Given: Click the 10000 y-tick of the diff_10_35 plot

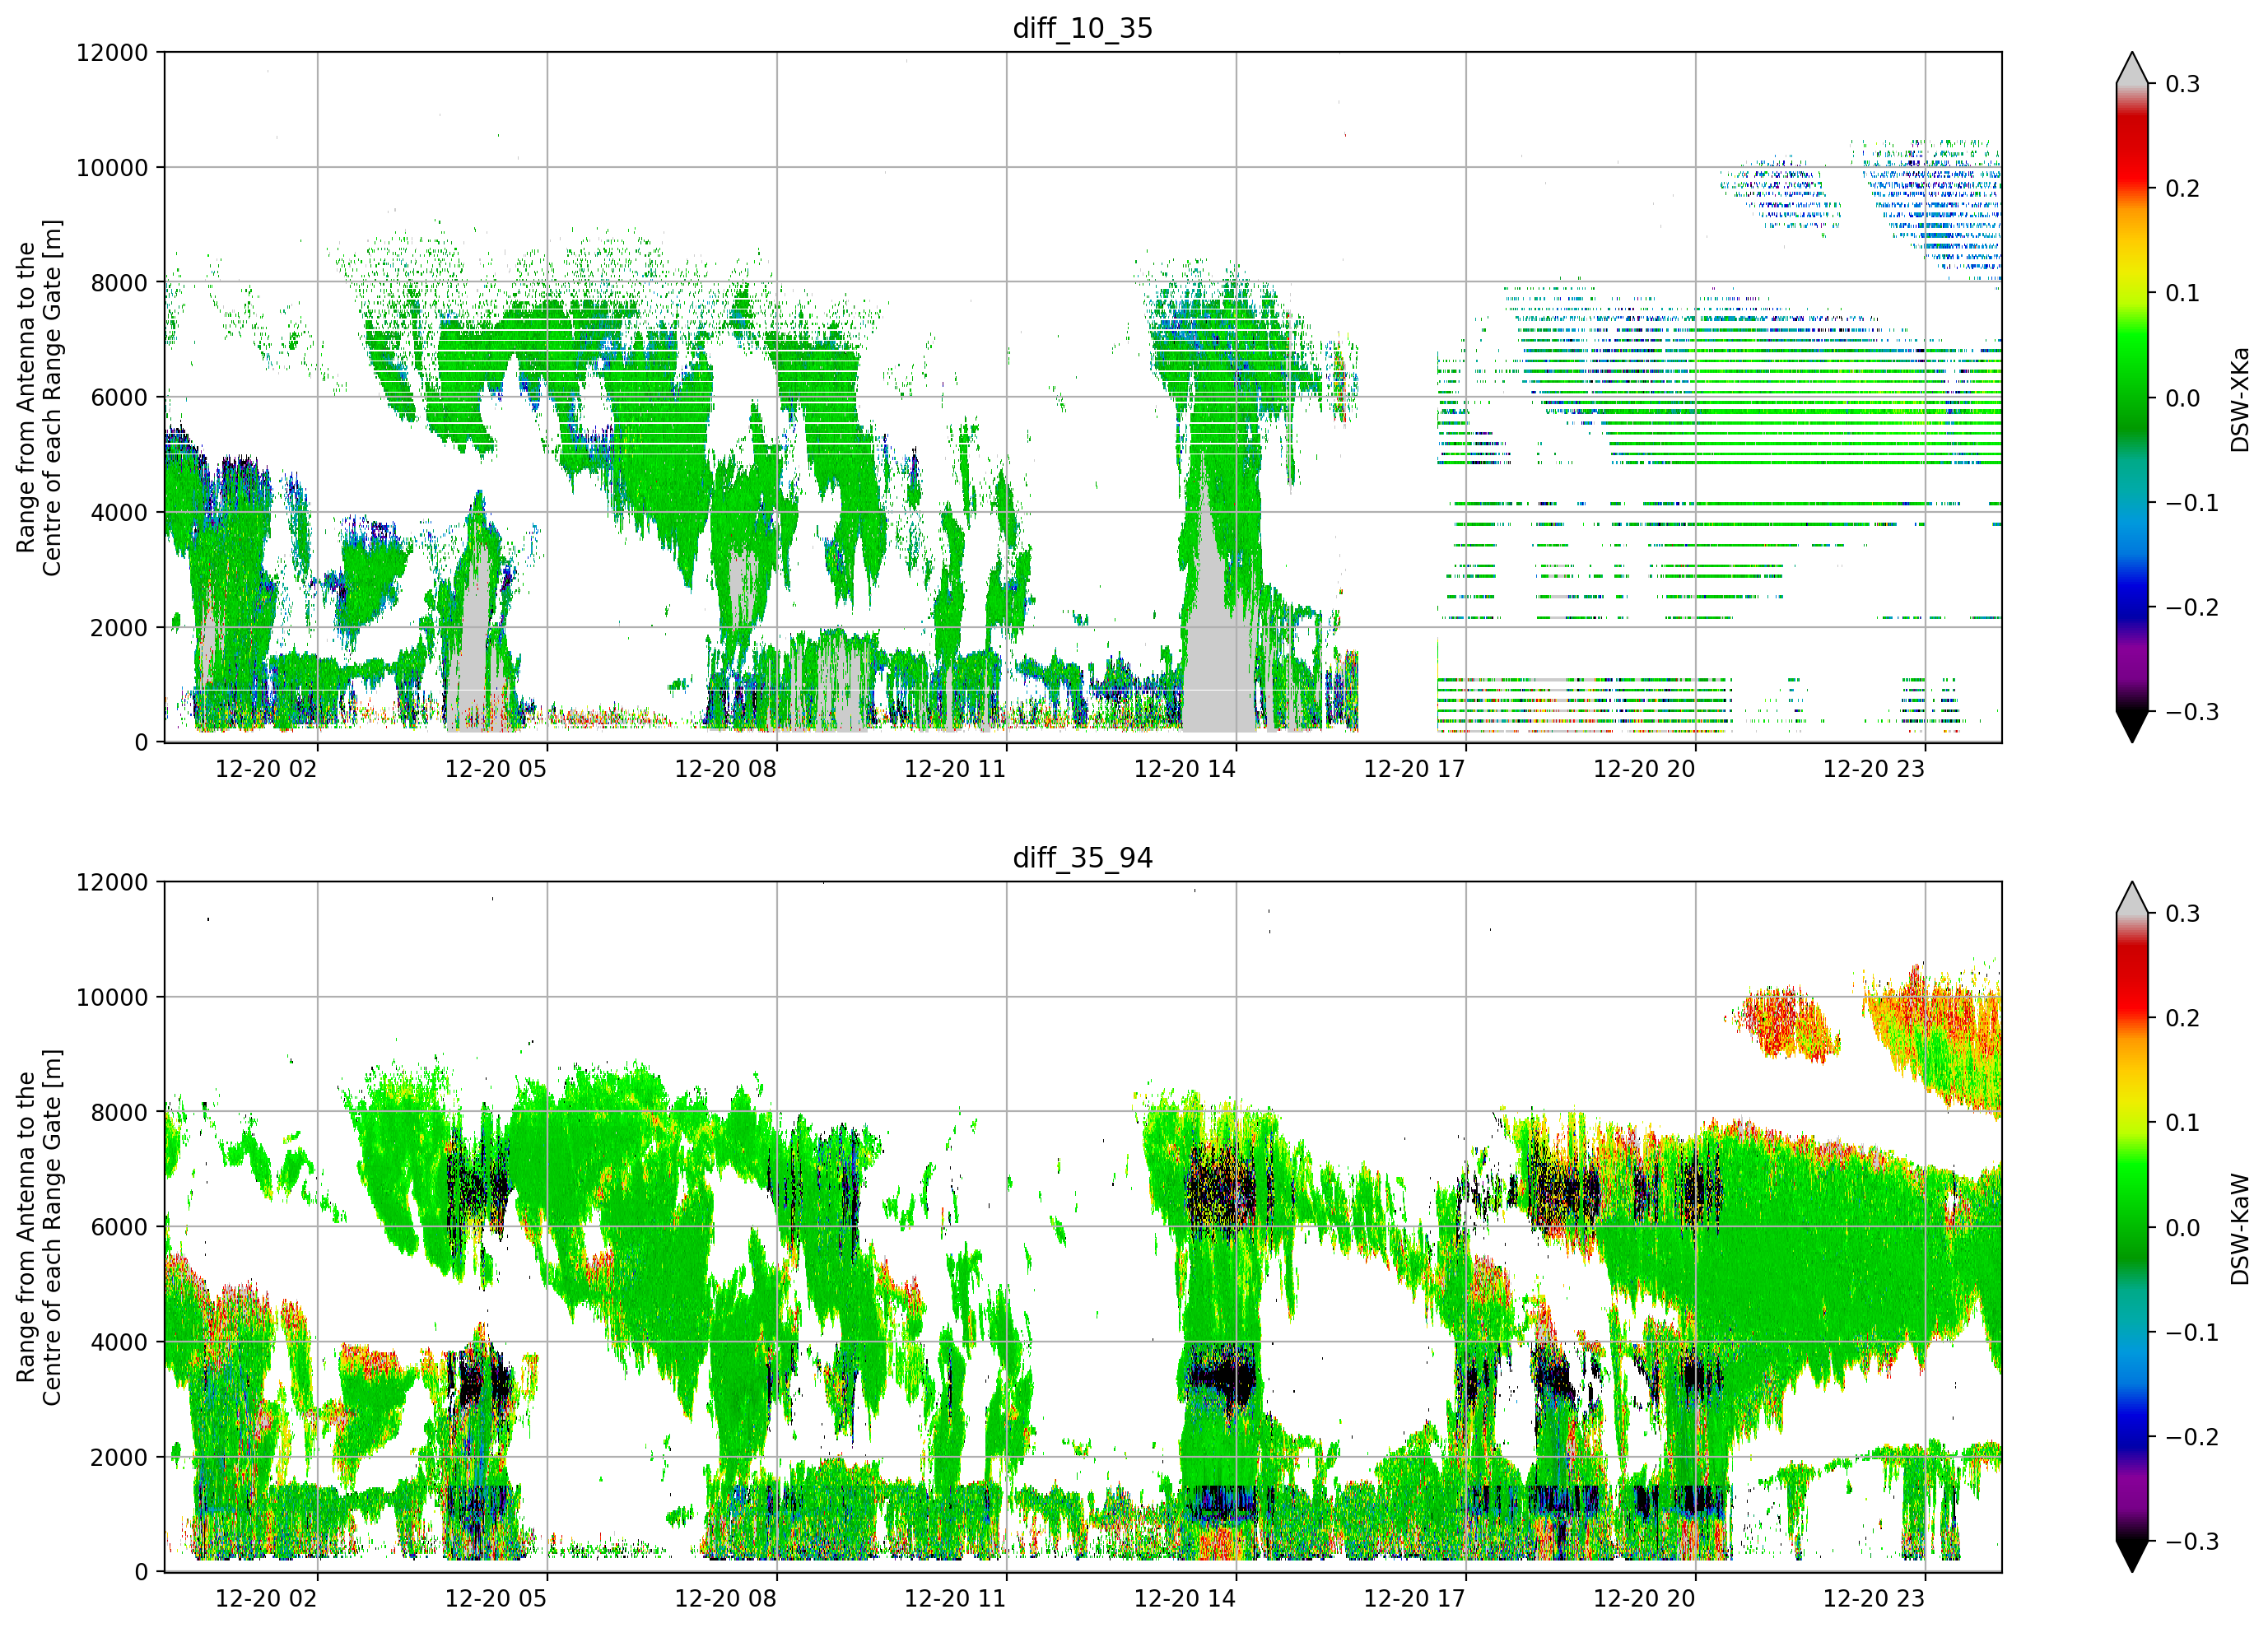Looking at the screenshot, I should click(x=112, y=168).
